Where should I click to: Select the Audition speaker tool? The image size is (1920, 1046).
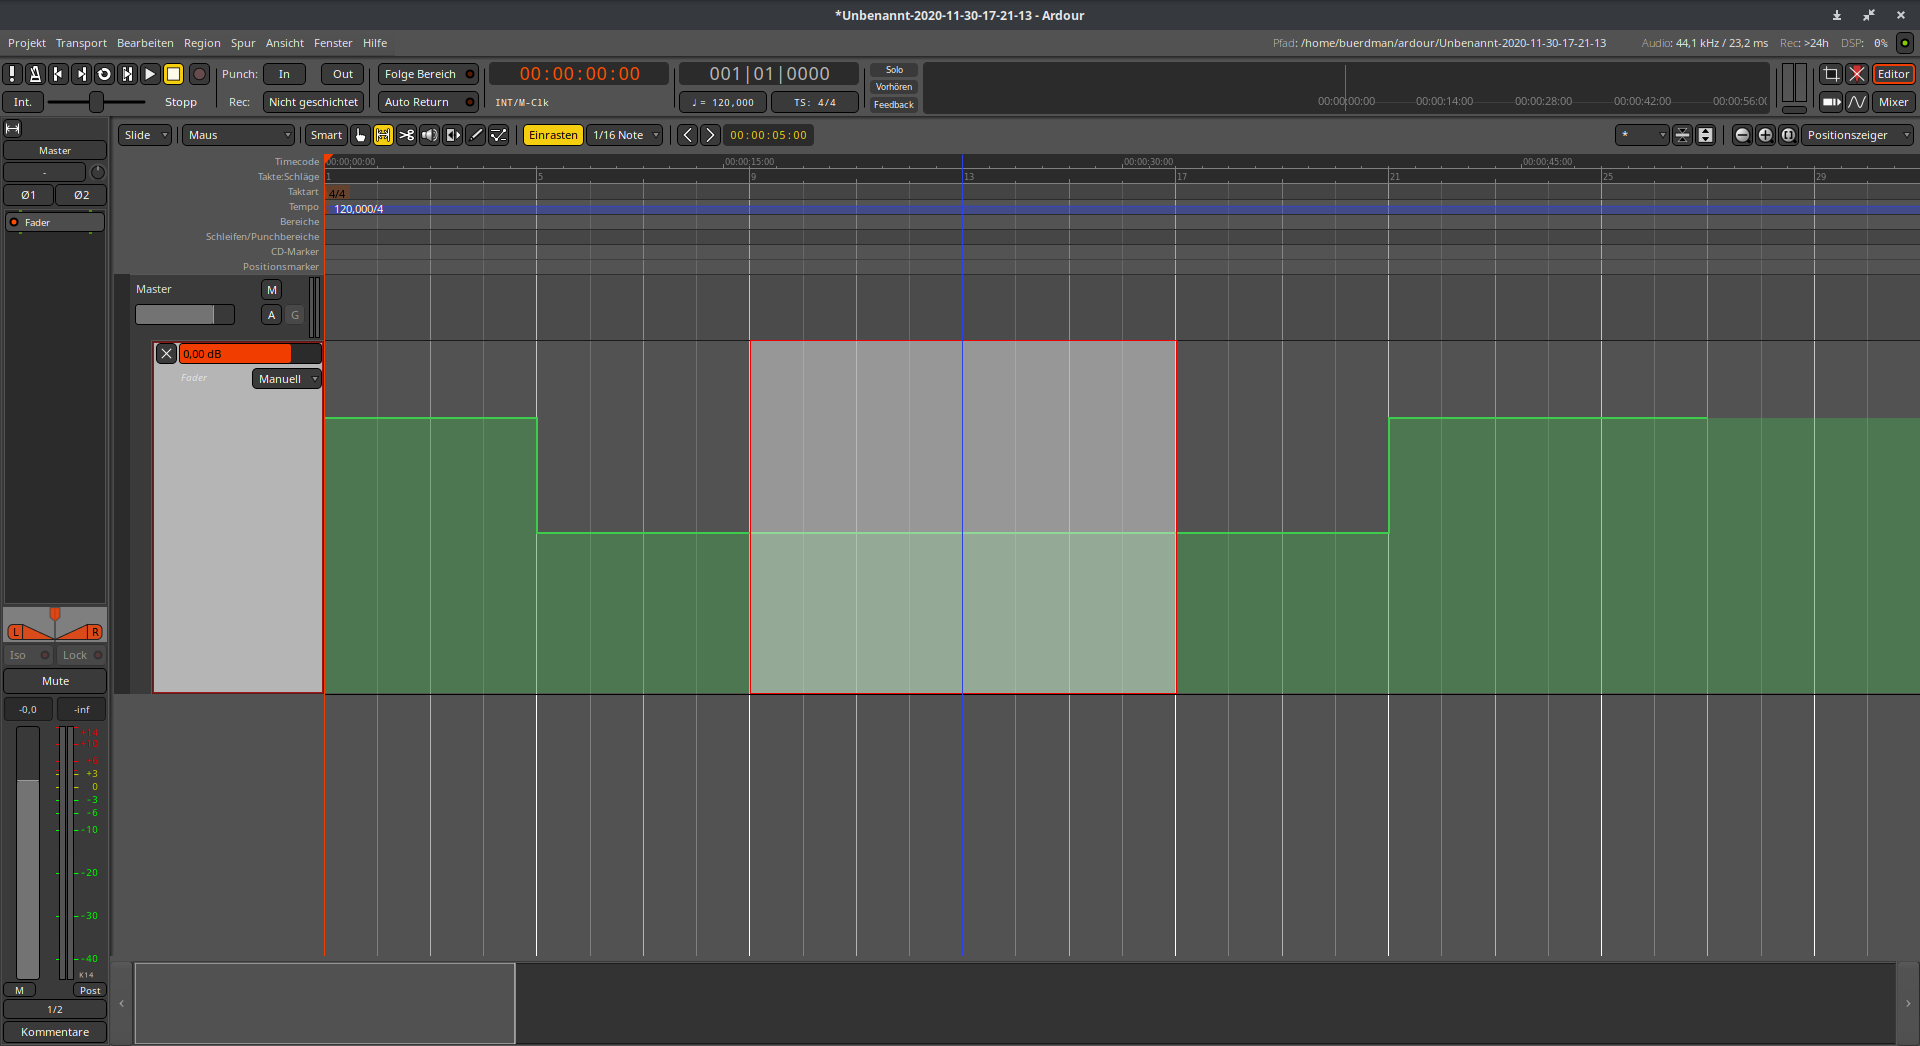tap(430, 135)
